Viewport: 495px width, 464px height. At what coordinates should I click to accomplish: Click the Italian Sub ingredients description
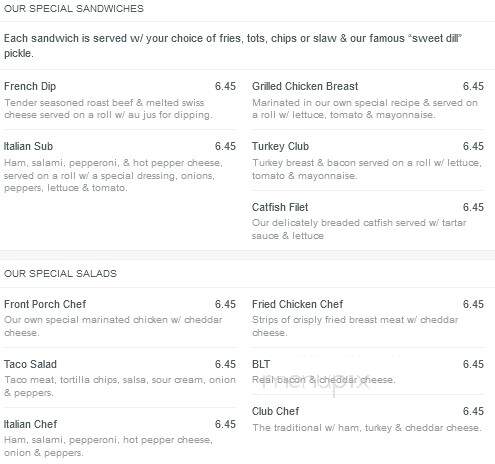[113, 175]
